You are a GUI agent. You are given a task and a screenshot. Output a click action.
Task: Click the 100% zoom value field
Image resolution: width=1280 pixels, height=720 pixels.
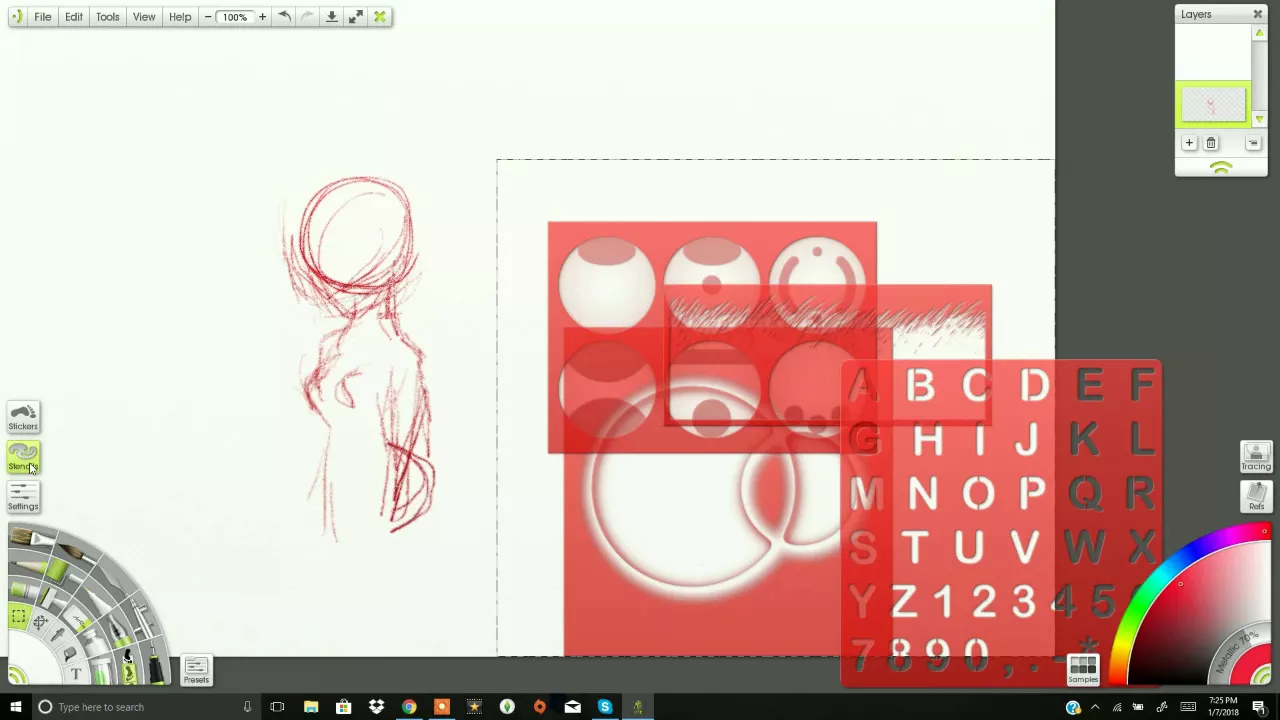pos(235,17)
